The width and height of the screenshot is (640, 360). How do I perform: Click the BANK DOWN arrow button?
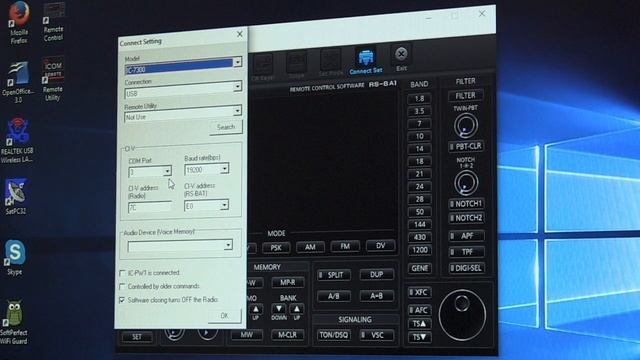(278, 309)
